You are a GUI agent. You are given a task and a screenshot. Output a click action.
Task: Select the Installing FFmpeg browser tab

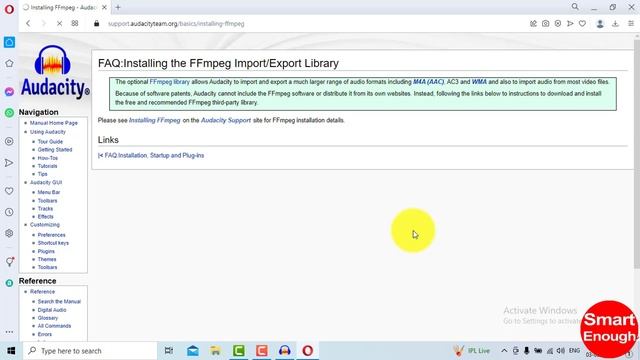click(x=64, y=7)
